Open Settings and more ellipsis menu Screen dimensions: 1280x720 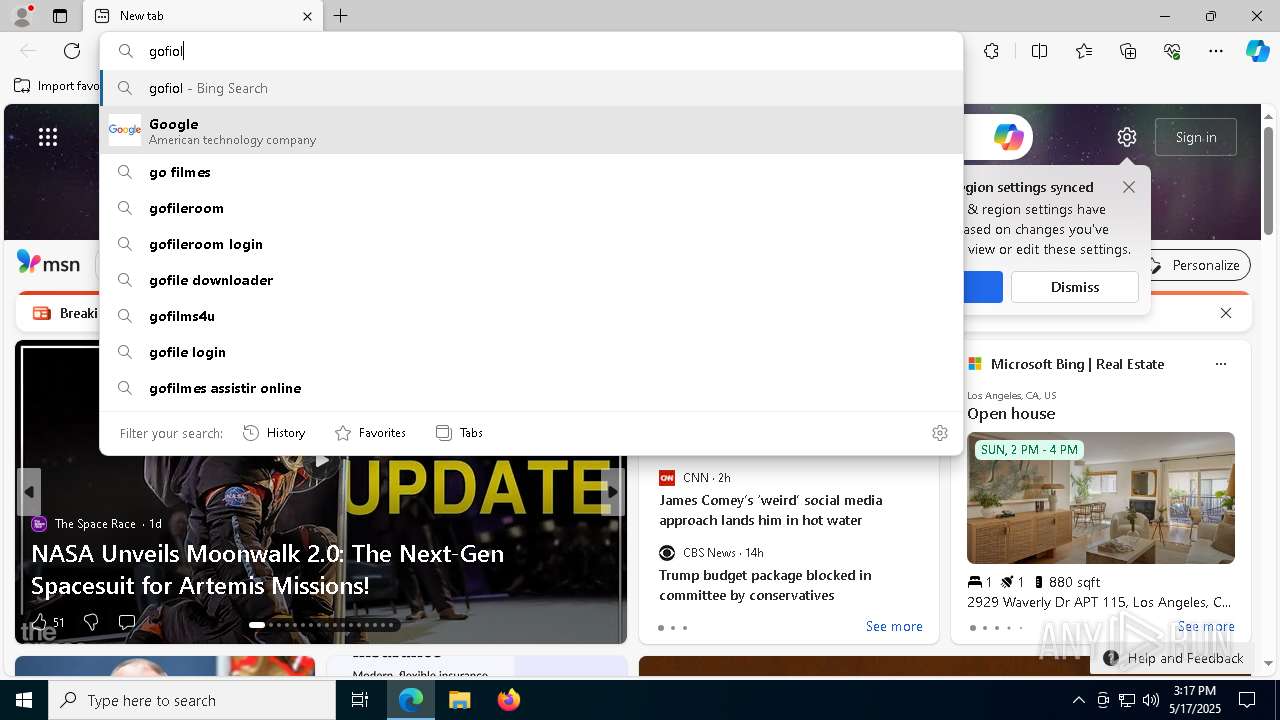pyautogui.click(x=1216, y=51)
